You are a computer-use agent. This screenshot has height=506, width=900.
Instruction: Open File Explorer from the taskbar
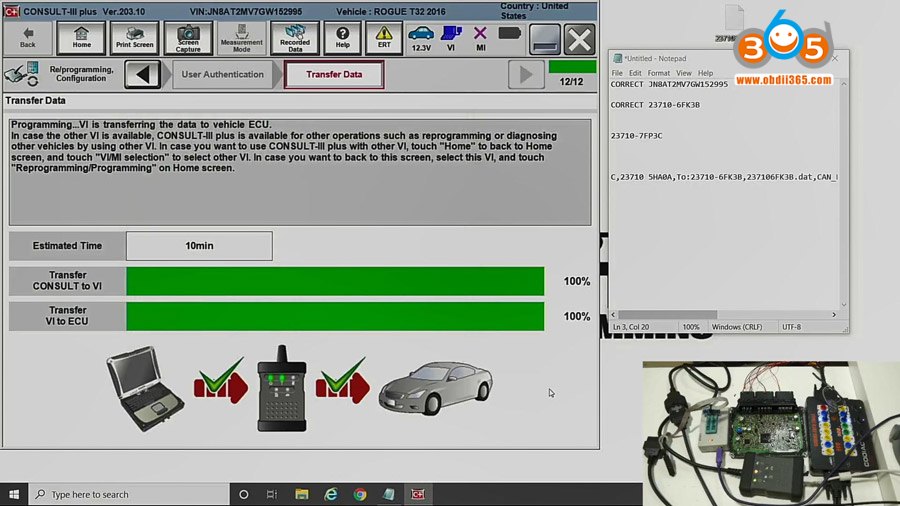click(x=302, y=494)
